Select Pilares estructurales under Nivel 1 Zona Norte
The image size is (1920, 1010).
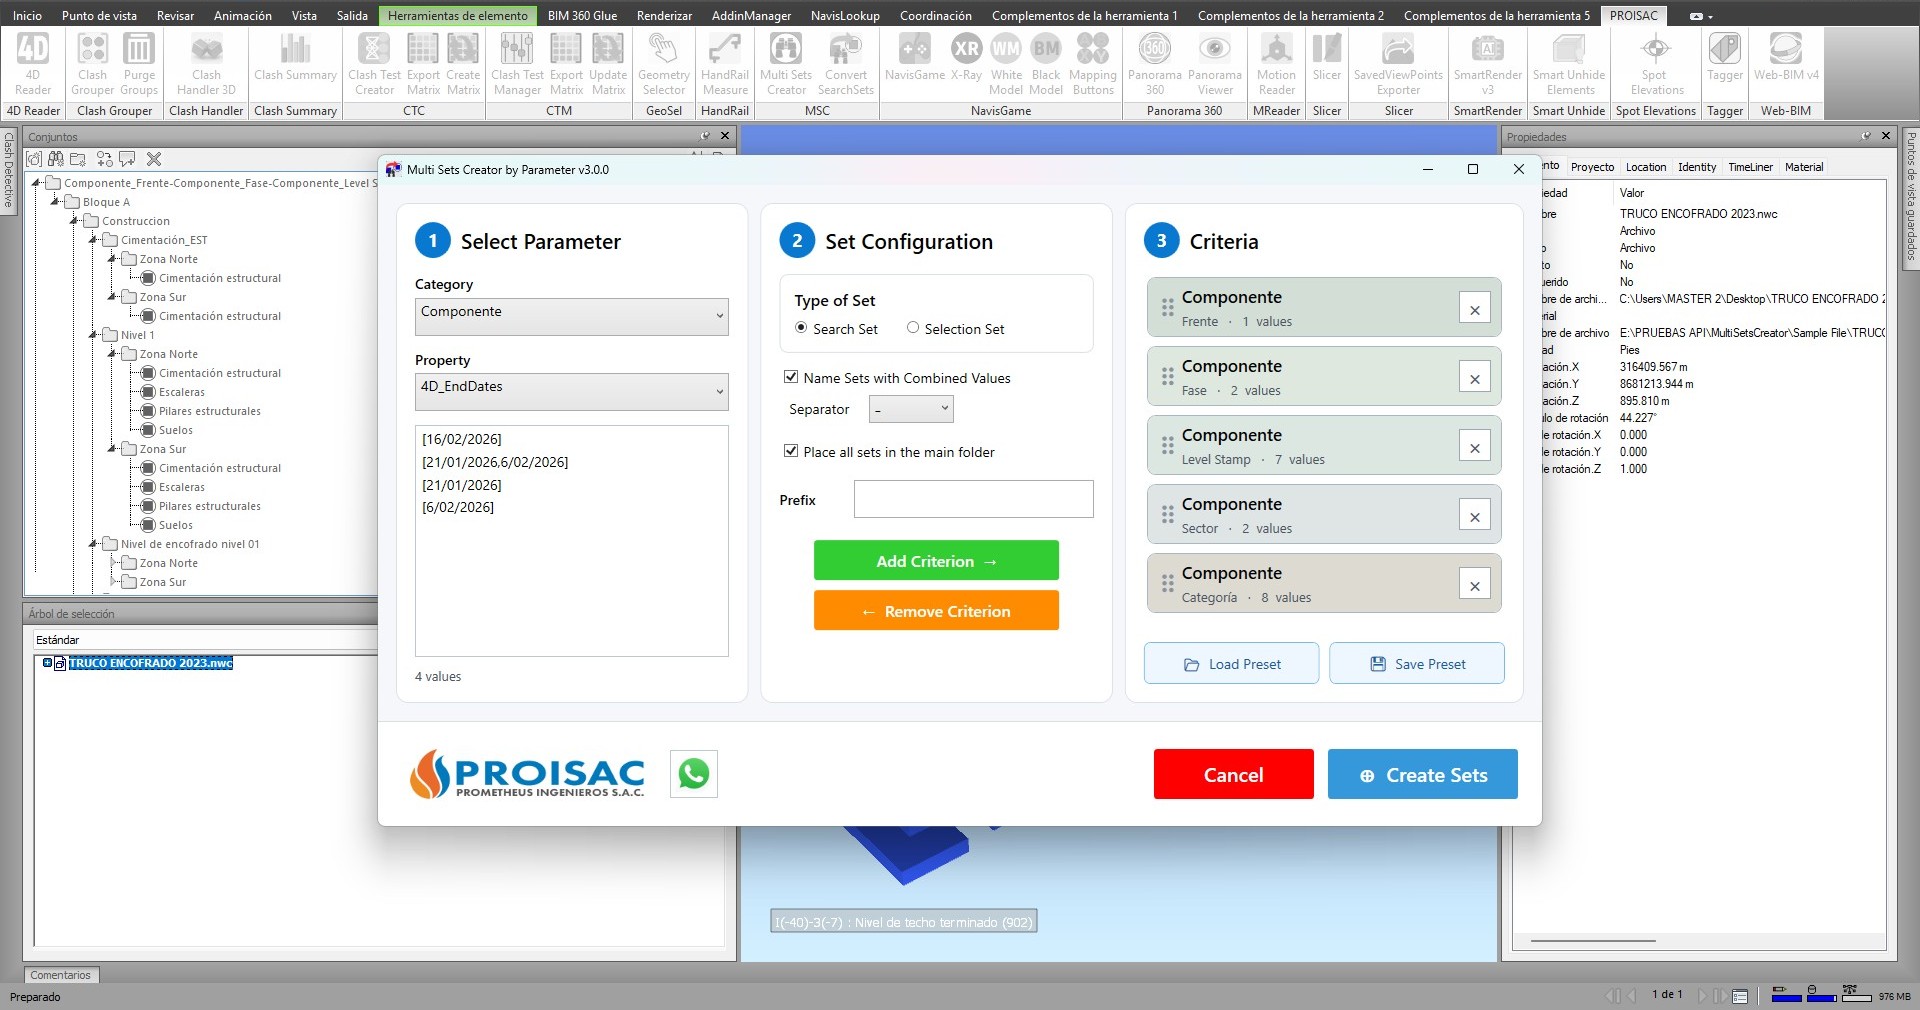point(209,411)
